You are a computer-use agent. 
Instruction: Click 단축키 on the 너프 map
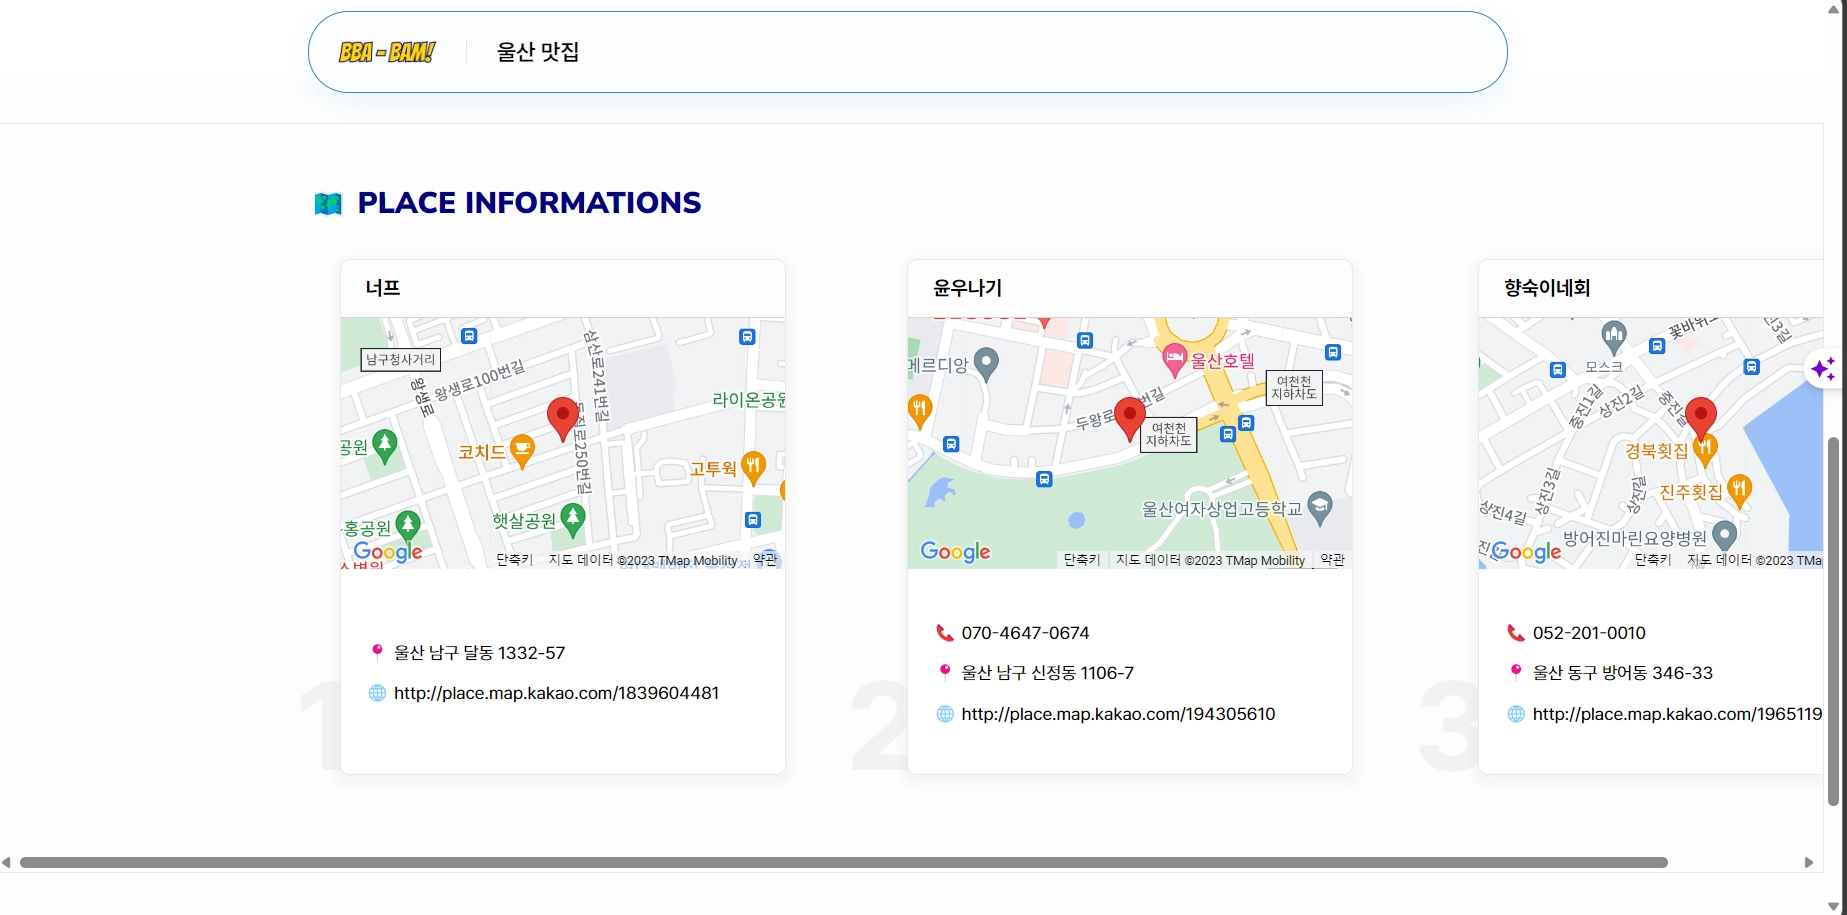coord(514,560)
